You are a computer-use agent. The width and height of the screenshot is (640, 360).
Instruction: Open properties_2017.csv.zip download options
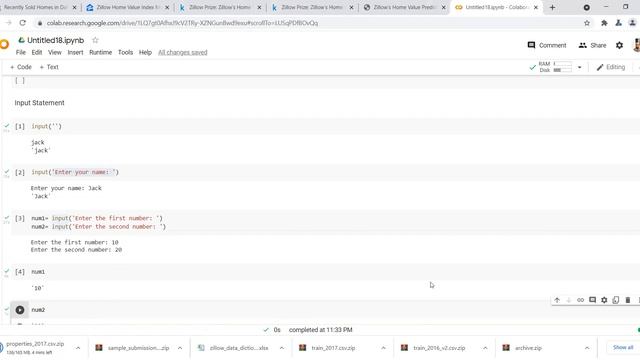(x=78, y=348)
